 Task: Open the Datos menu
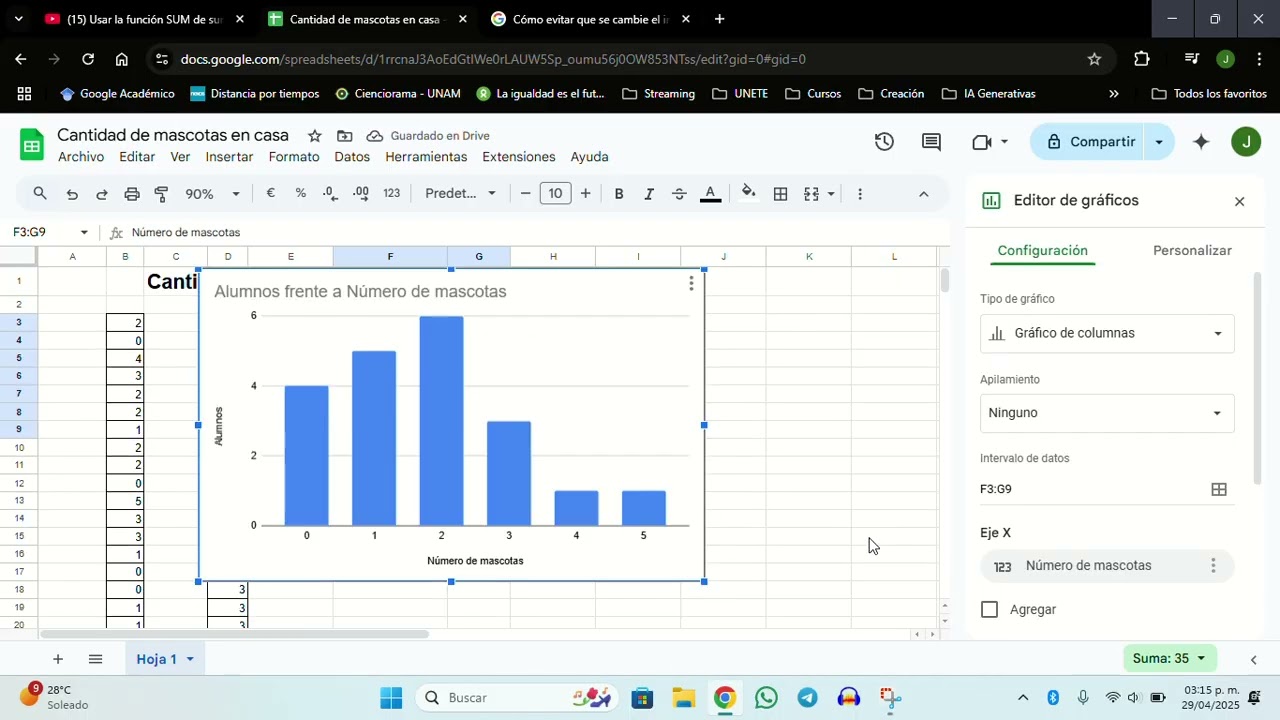click(x=352, y=157)
